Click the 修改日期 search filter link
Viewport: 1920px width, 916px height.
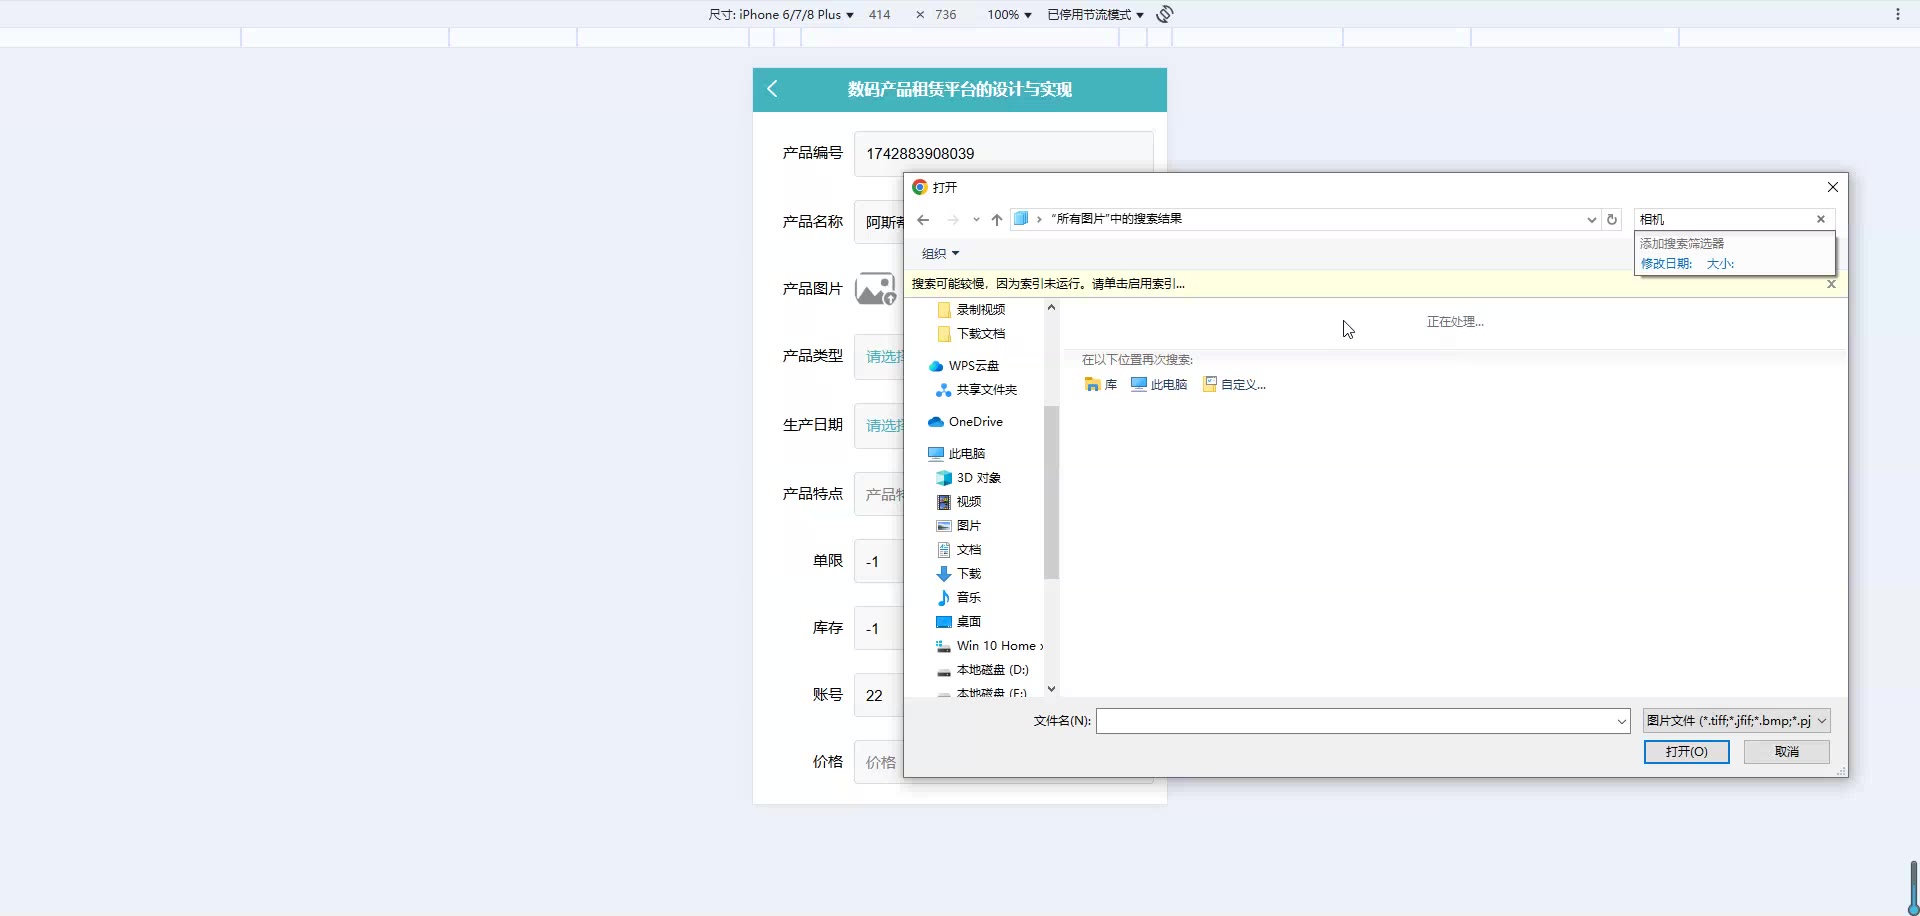[1666, 264]
